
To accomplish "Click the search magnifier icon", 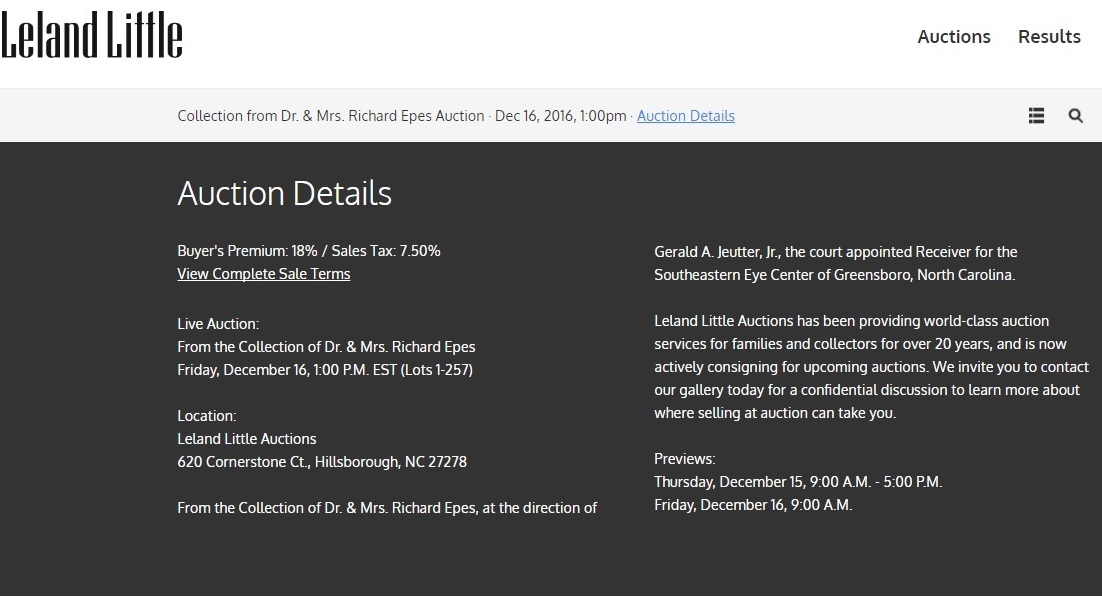I will tap(1075, 115).
